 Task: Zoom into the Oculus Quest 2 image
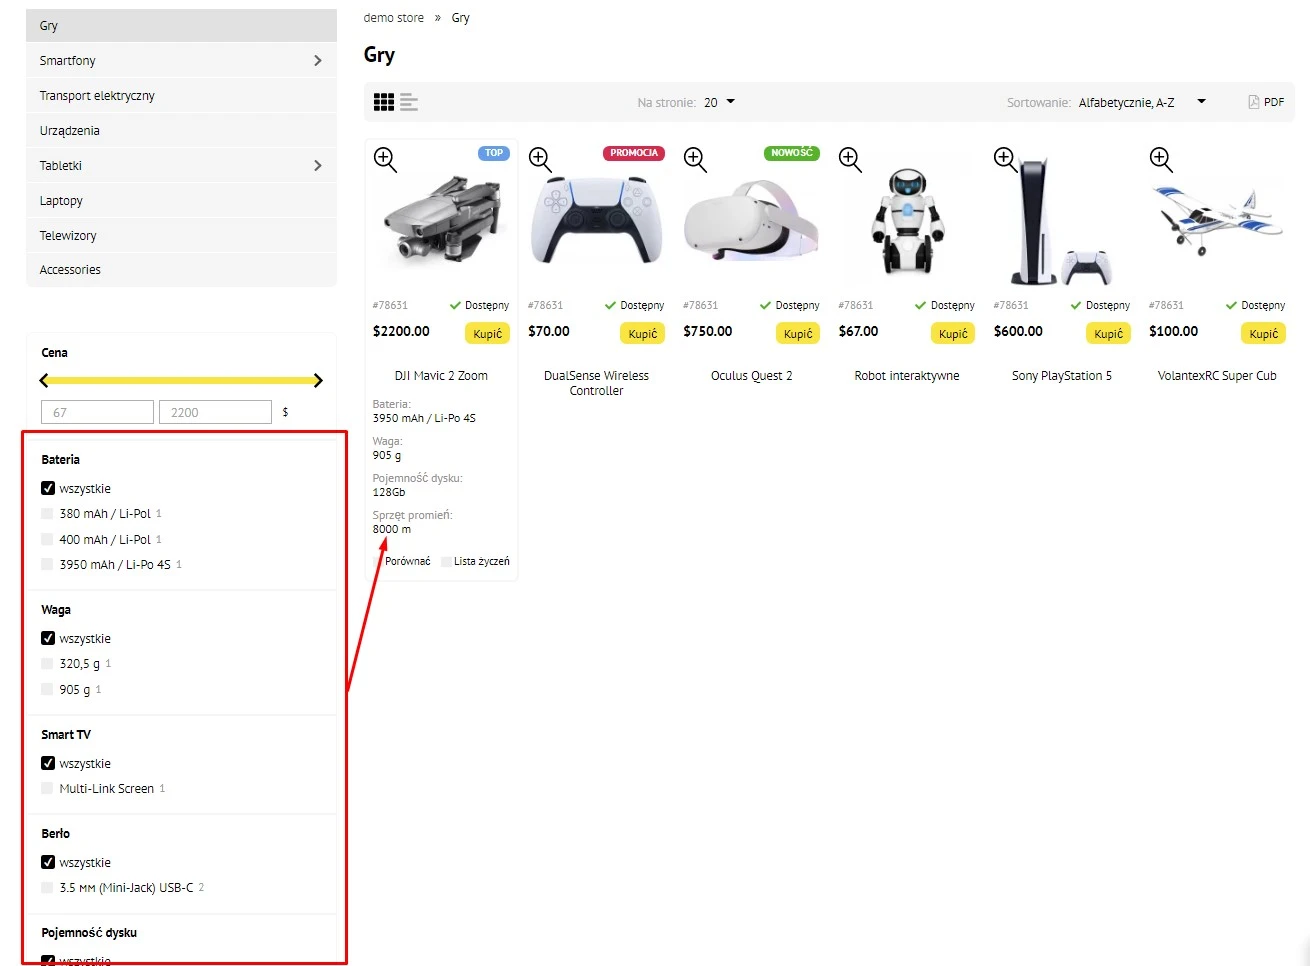[696, 159]
